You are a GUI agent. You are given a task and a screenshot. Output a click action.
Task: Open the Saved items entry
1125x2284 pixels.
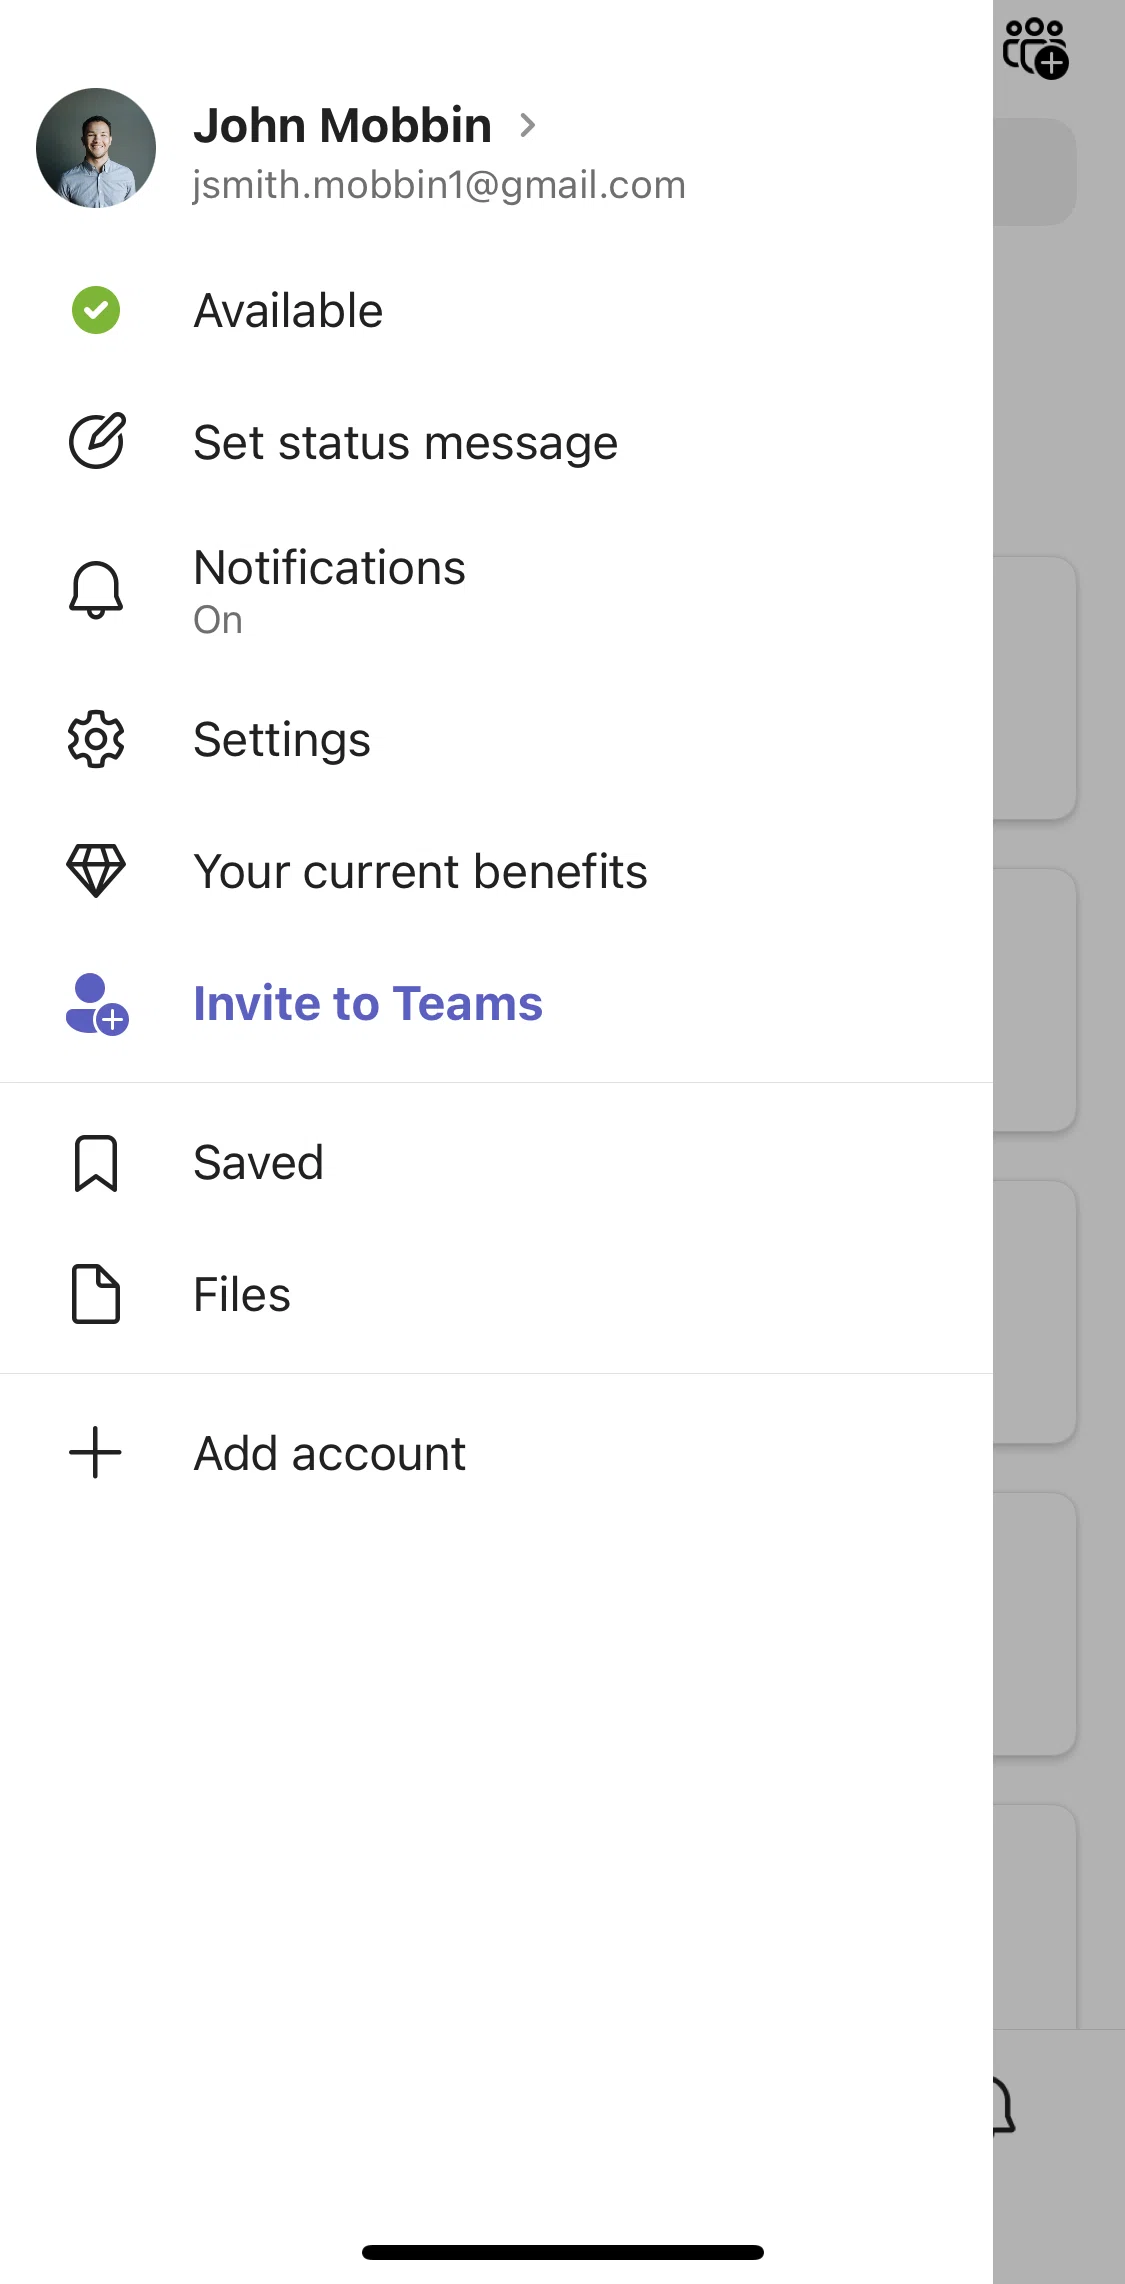[x=258, y=1162]
